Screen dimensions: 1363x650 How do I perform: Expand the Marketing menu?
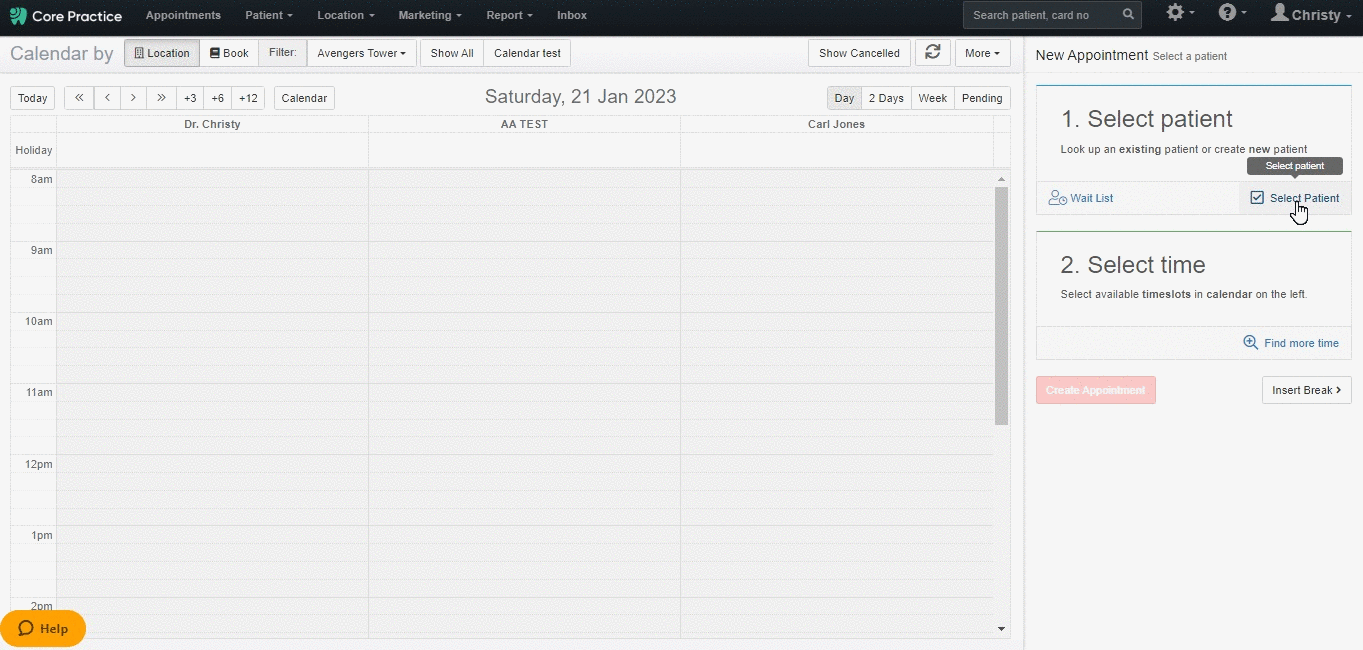pyautogui.click(x=430, y=15)
